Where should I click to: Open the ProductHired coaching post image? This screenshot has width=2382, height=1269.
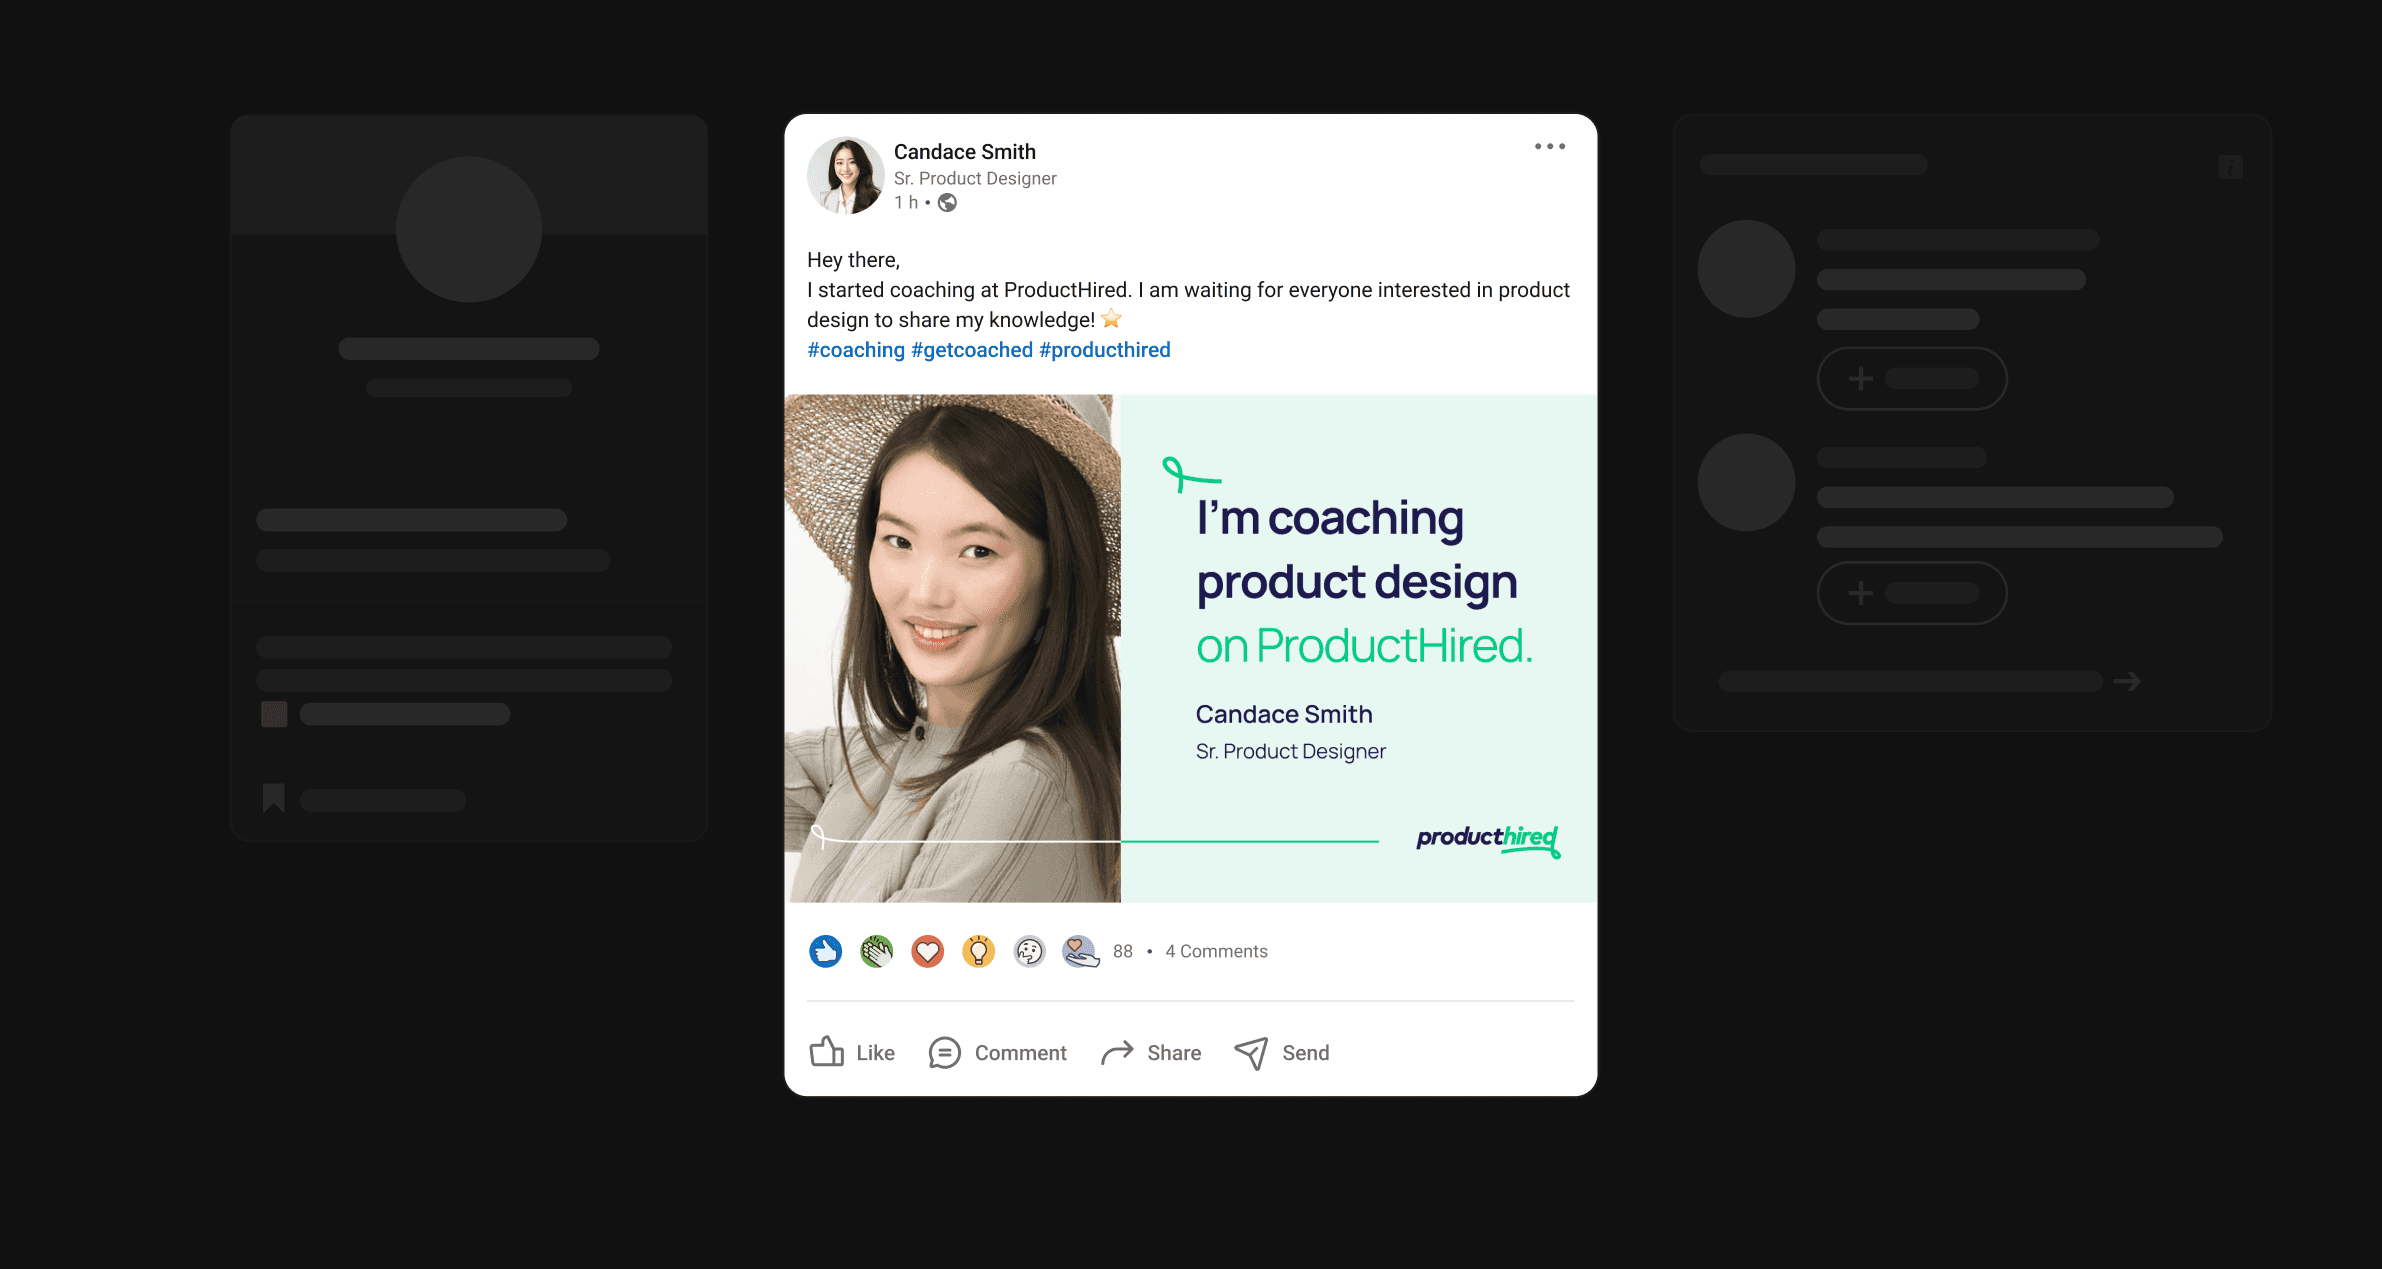[1190, 648]
